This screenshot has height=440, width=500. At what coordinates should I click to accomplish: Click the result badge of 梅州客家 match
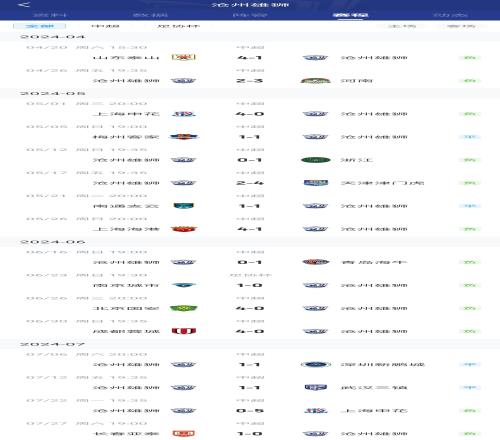(x=470, y=137)
